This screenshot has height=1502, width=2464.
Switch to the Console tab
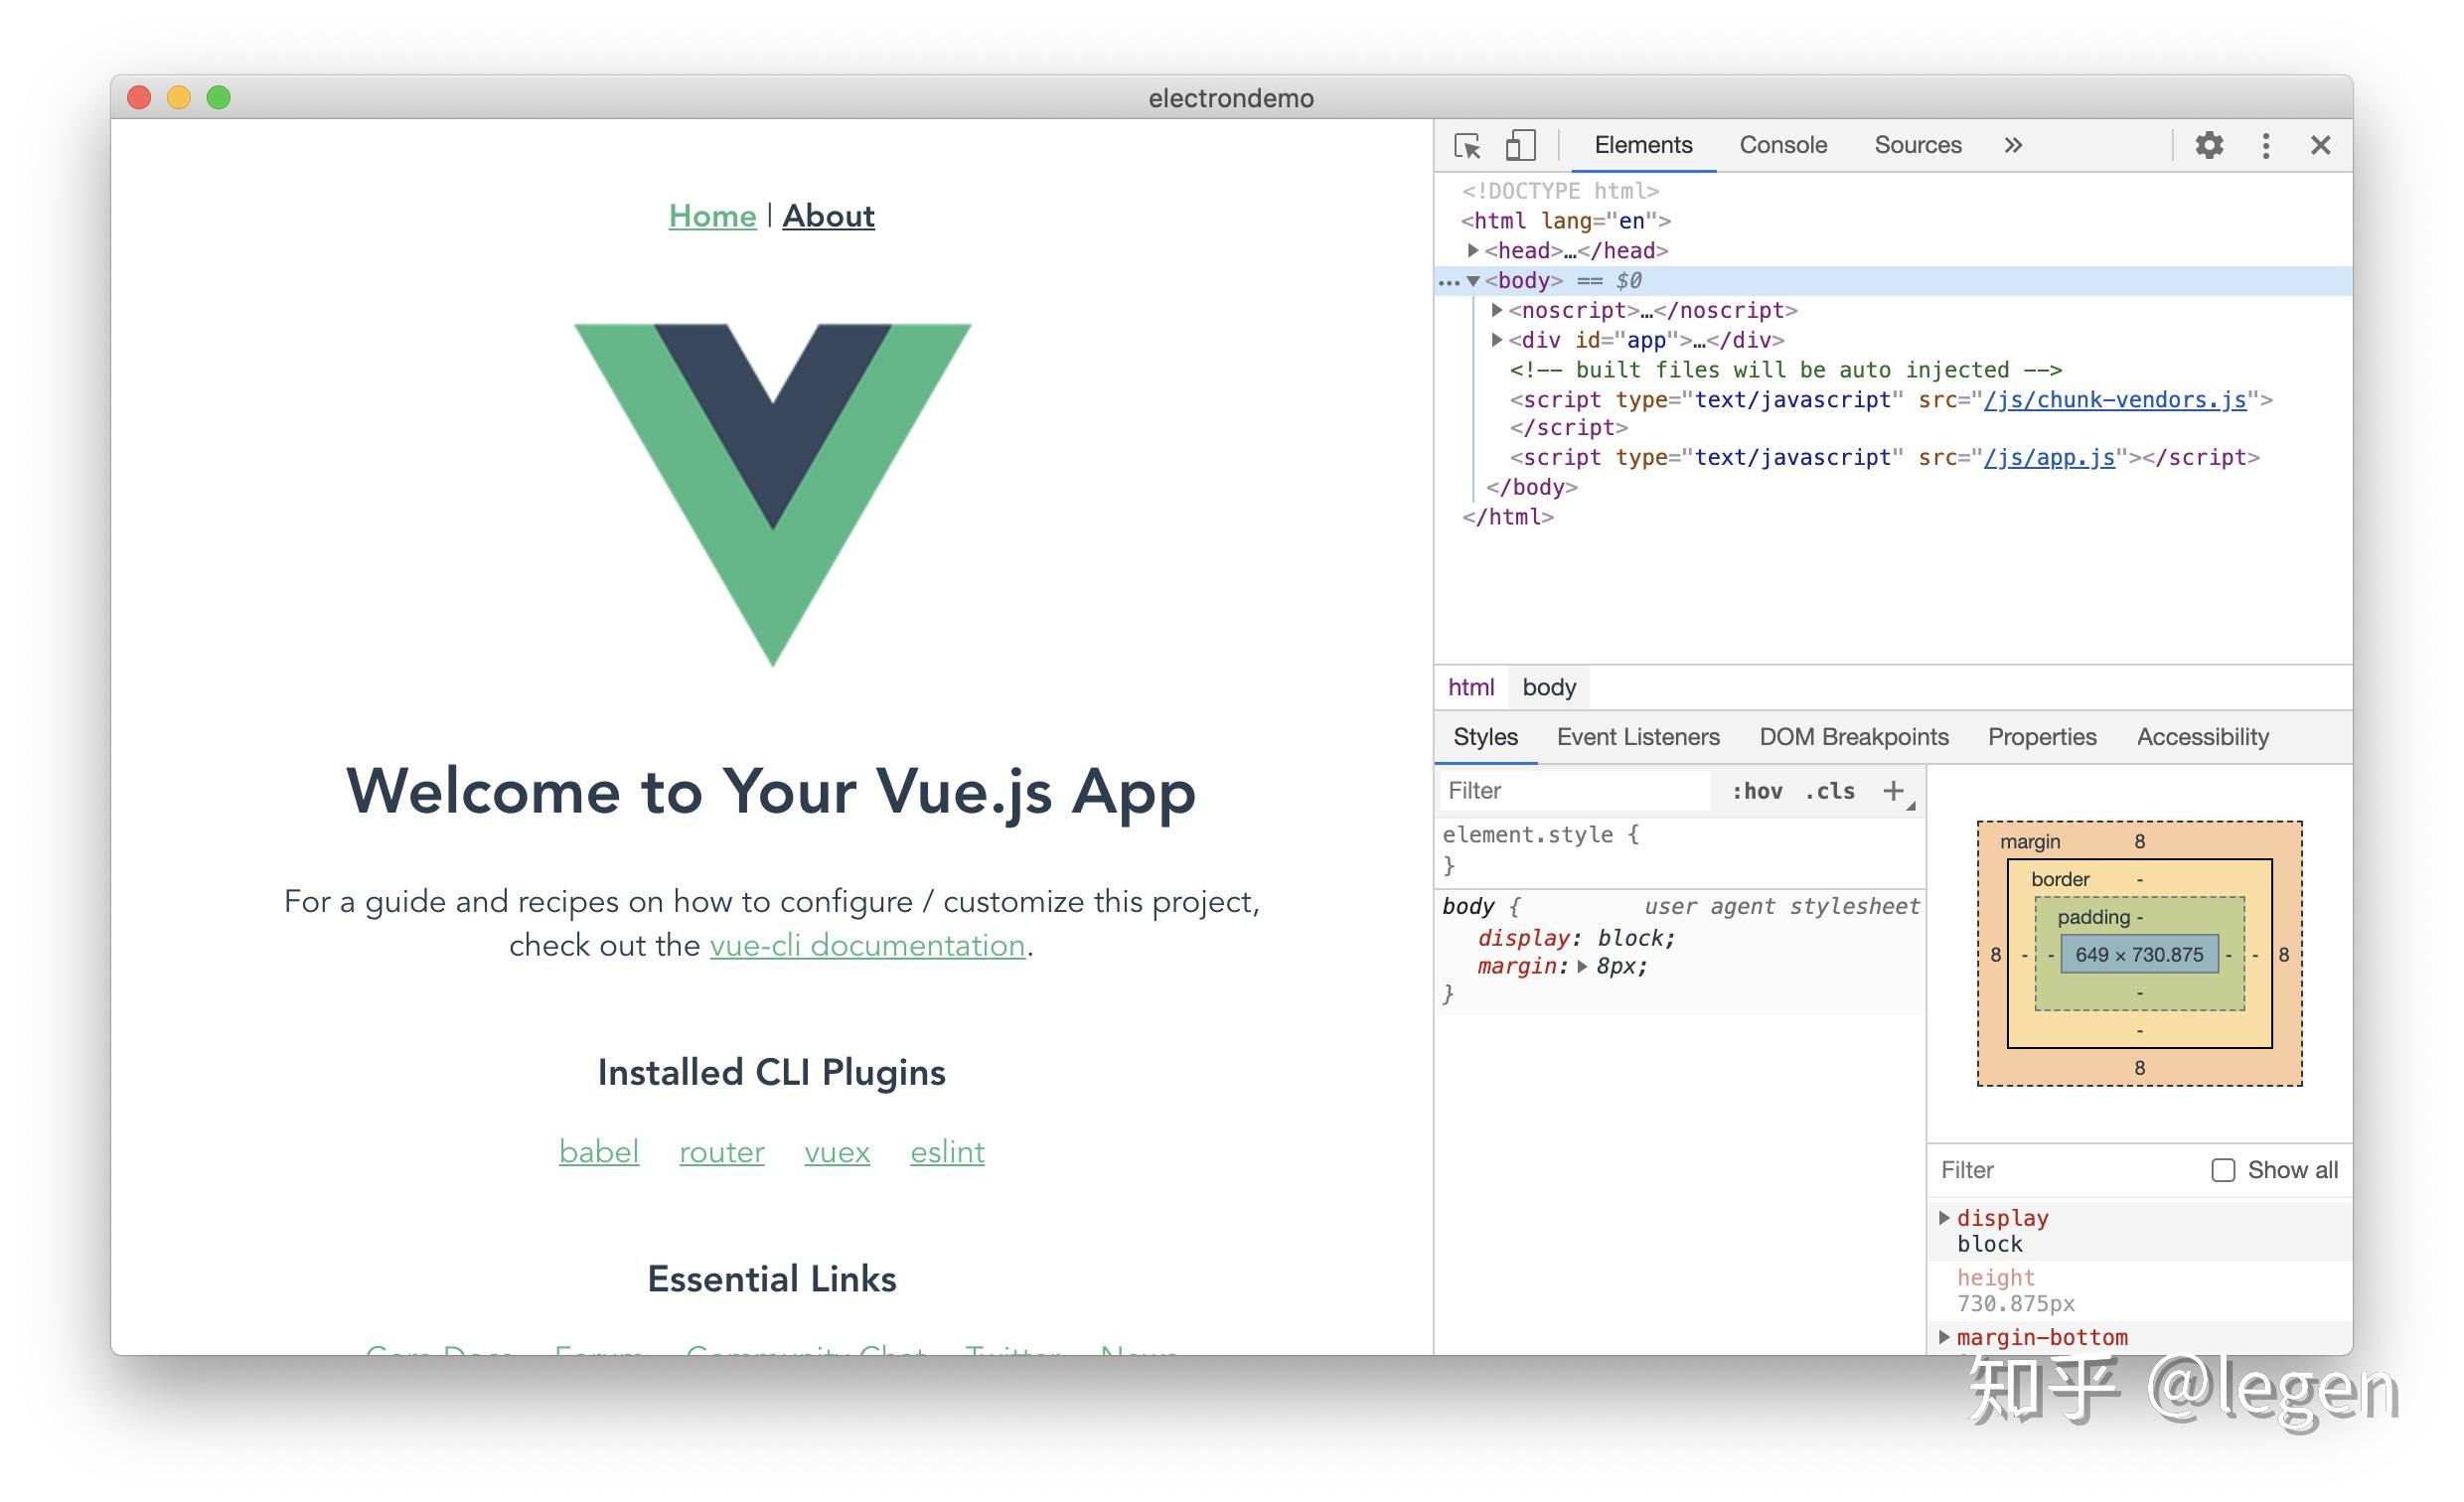1783,146
